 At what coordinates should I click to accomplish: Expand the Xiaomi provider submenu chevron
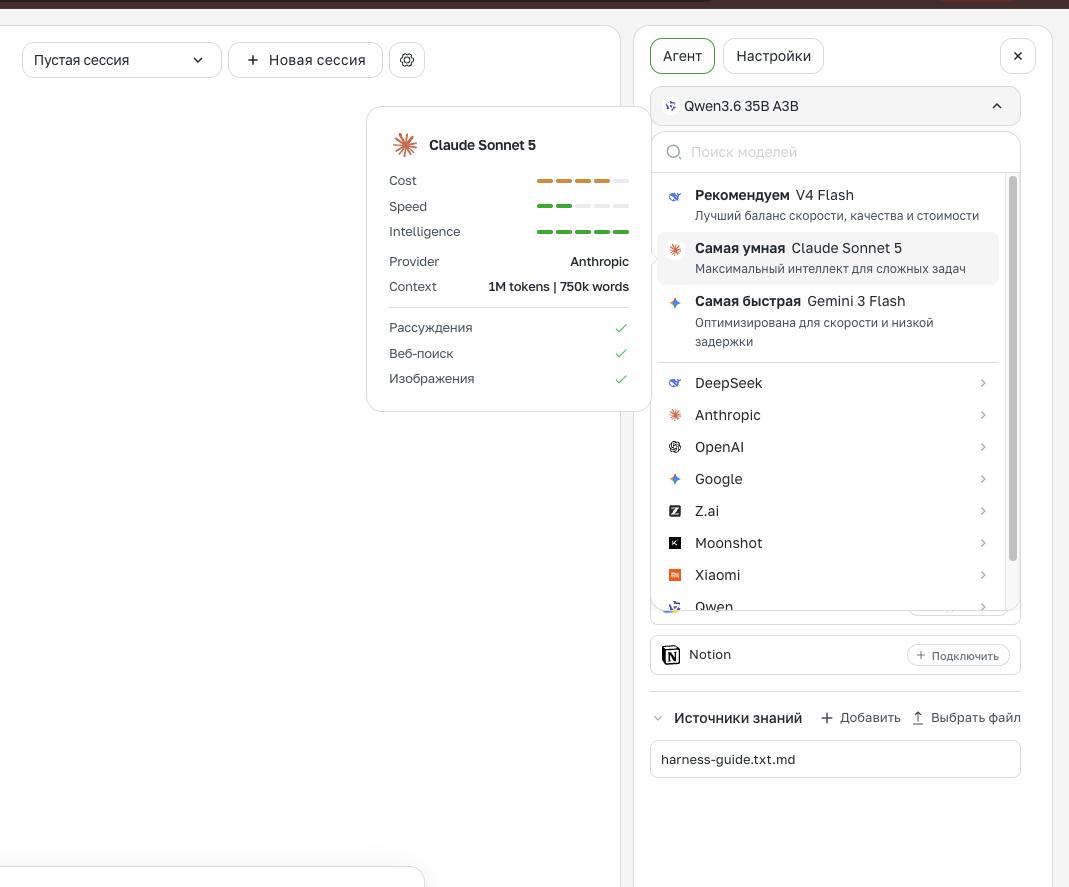983,575
